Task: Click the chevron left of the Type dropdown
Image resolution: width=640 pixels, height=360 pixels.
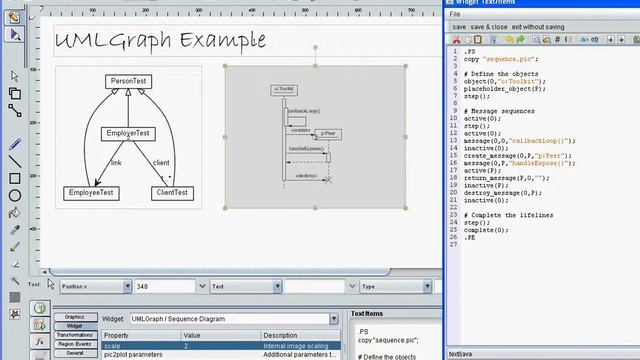Action: pos(352,287)
